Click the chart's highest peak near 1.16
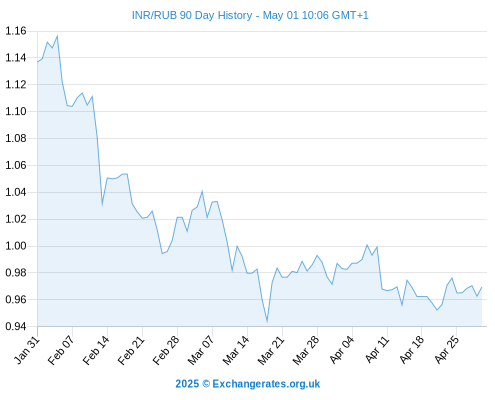495x400 pixels. click(x=57, y=36)
